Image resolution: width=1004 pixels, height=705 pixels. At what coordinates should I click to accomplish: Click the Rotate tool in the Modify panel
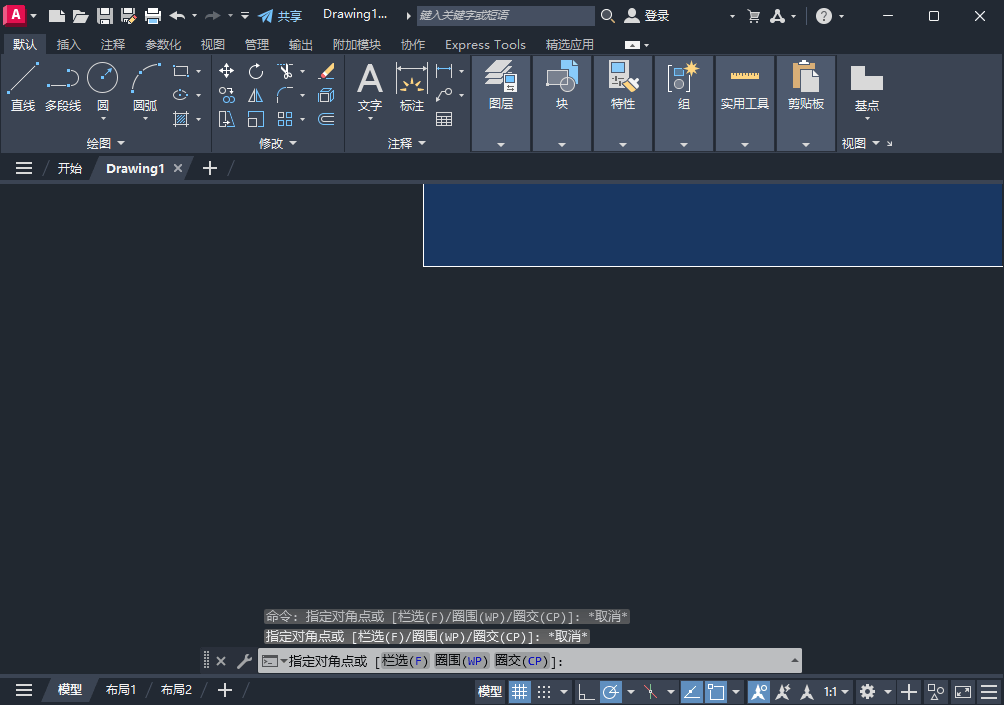tap(256, 71)
